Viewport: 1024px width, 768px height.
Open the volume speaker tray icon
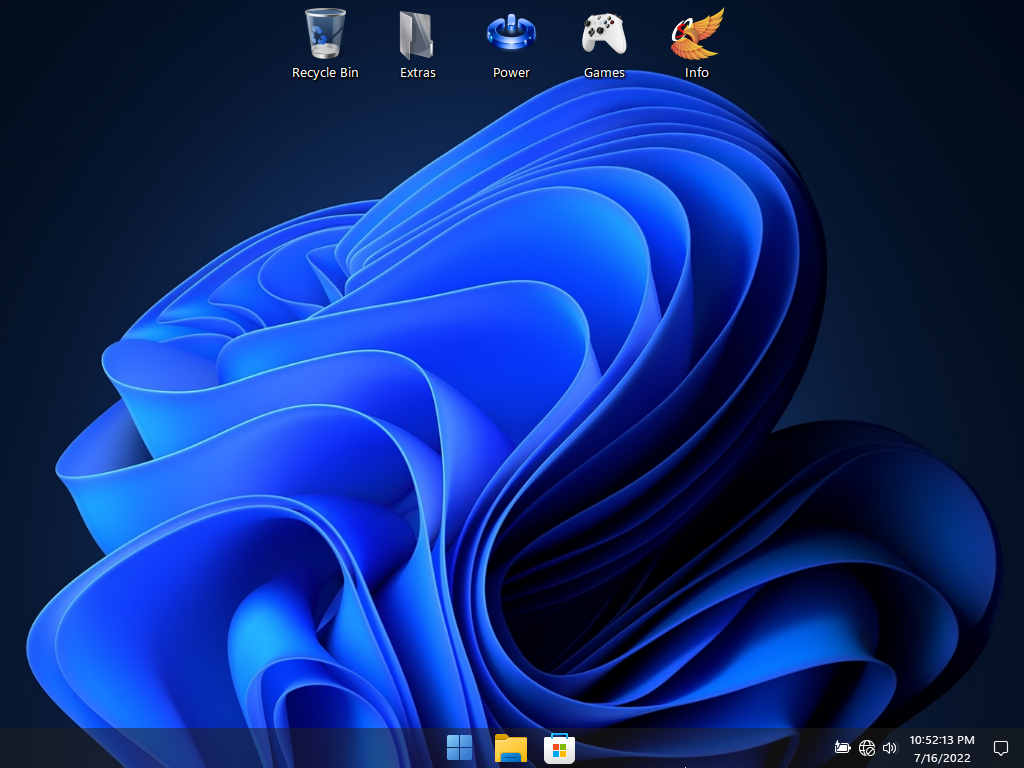pos(889,748)
